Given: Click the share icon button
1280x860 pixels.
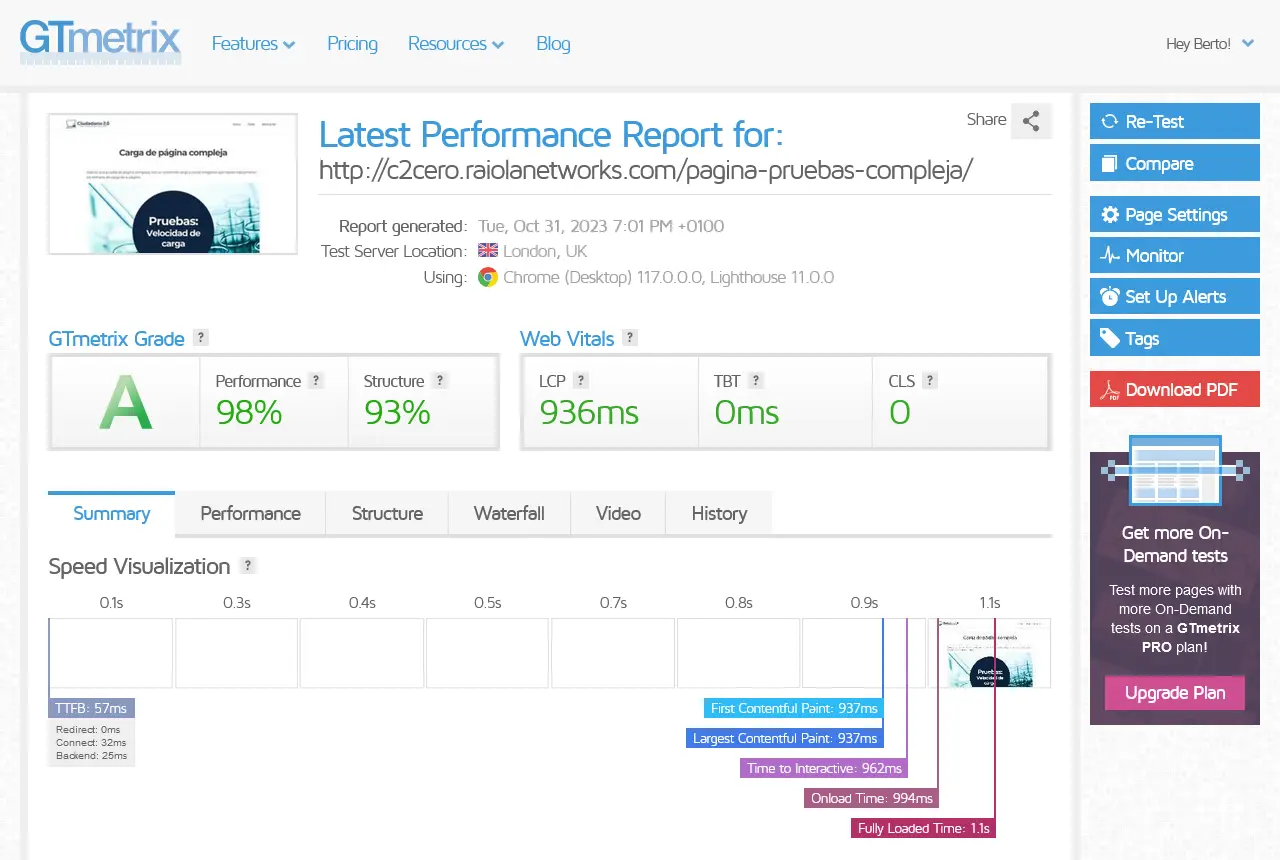Looking at the screenshot, I should click(x=1031, y=121).
